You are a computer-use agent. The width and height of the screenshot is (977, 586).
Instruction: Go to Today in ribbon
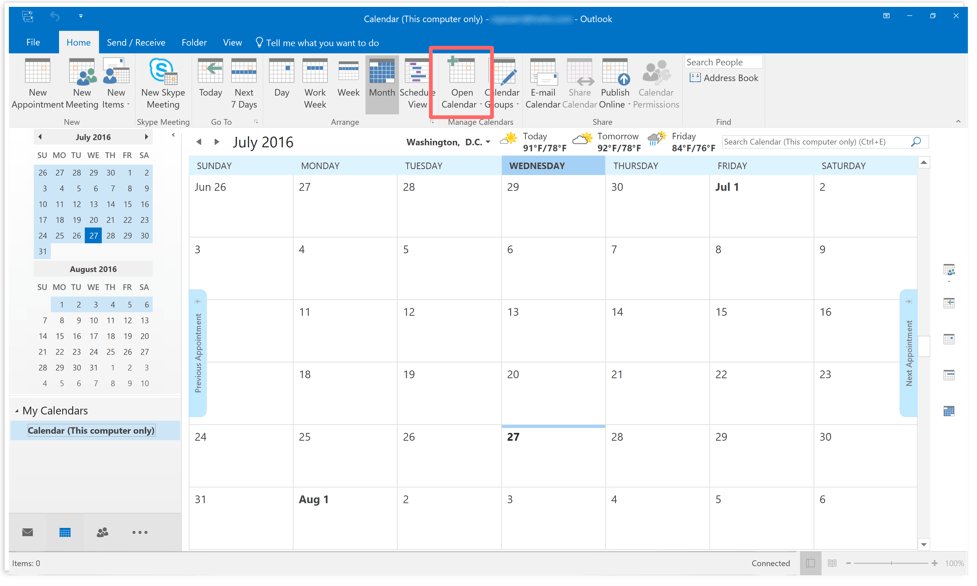tap(210, 79)
